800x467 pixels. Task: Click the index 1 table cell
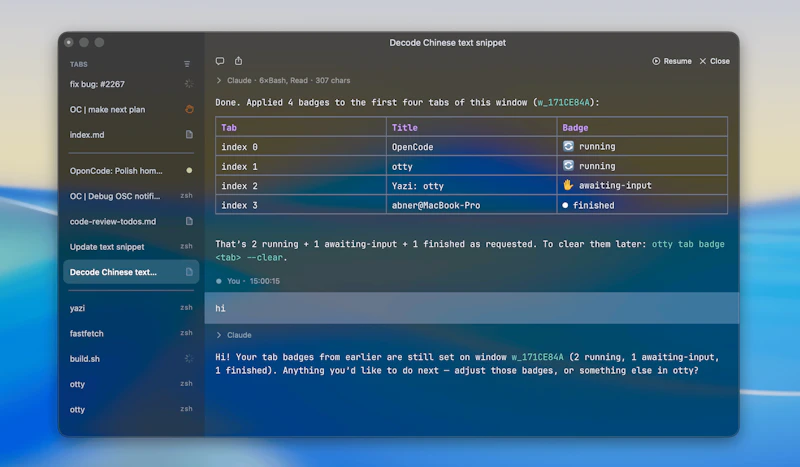[x=301, y=166]
